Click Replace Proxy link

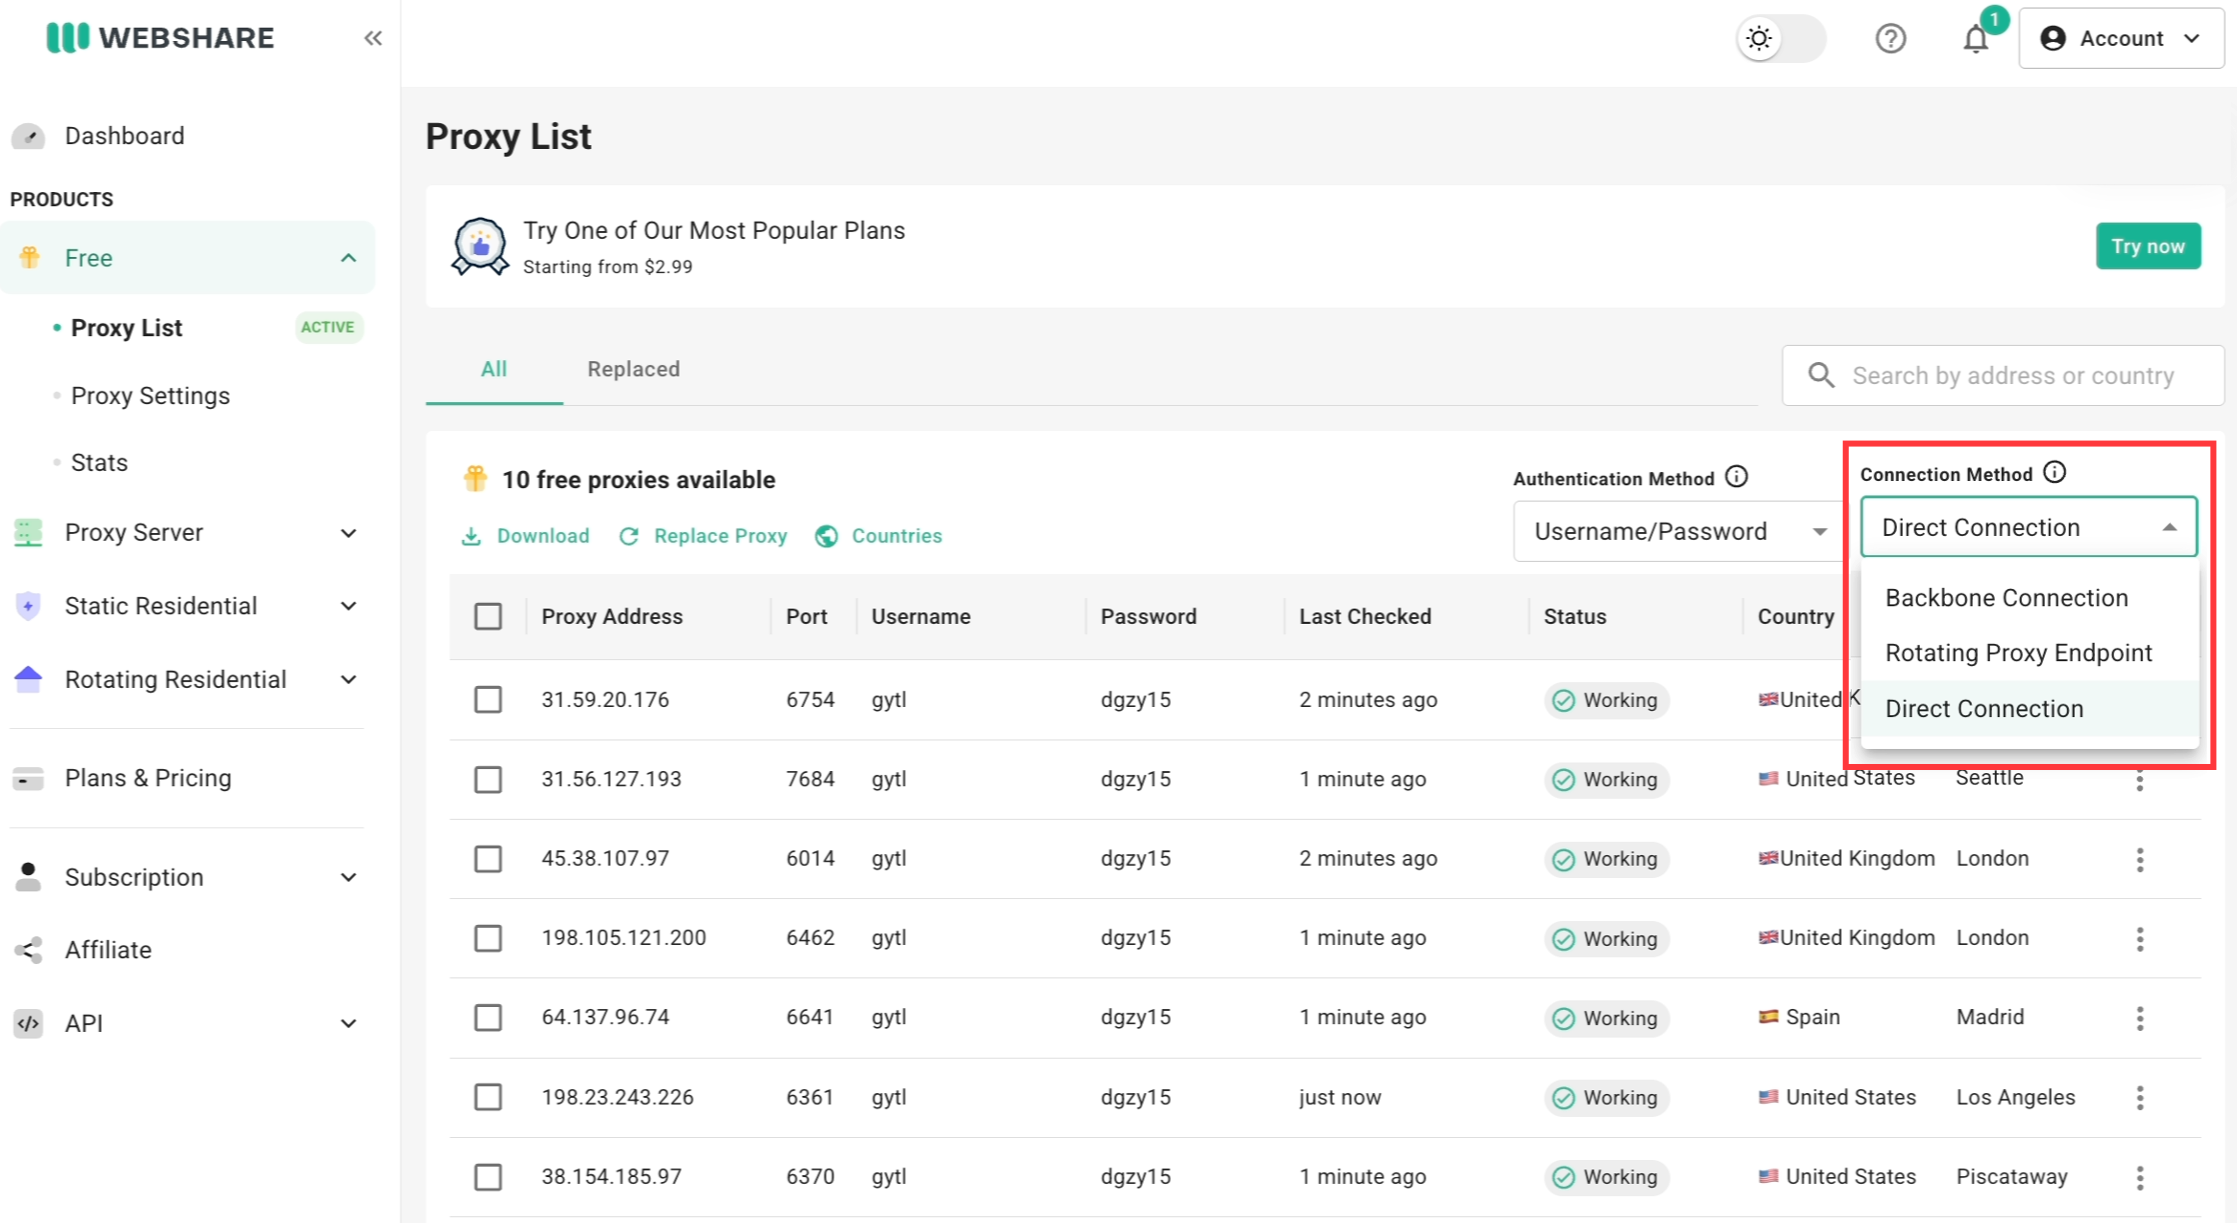[x=703, y=536]
